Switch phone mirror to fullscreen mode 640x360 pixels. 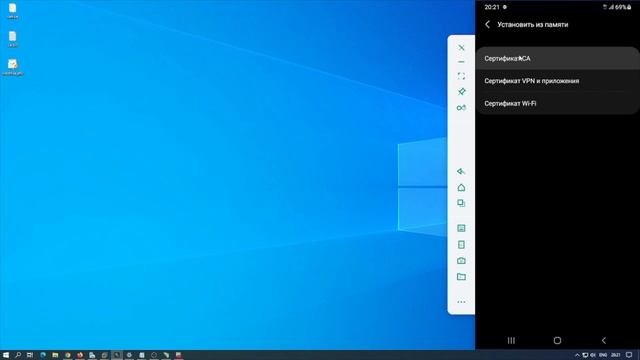[x=461, y=76]
